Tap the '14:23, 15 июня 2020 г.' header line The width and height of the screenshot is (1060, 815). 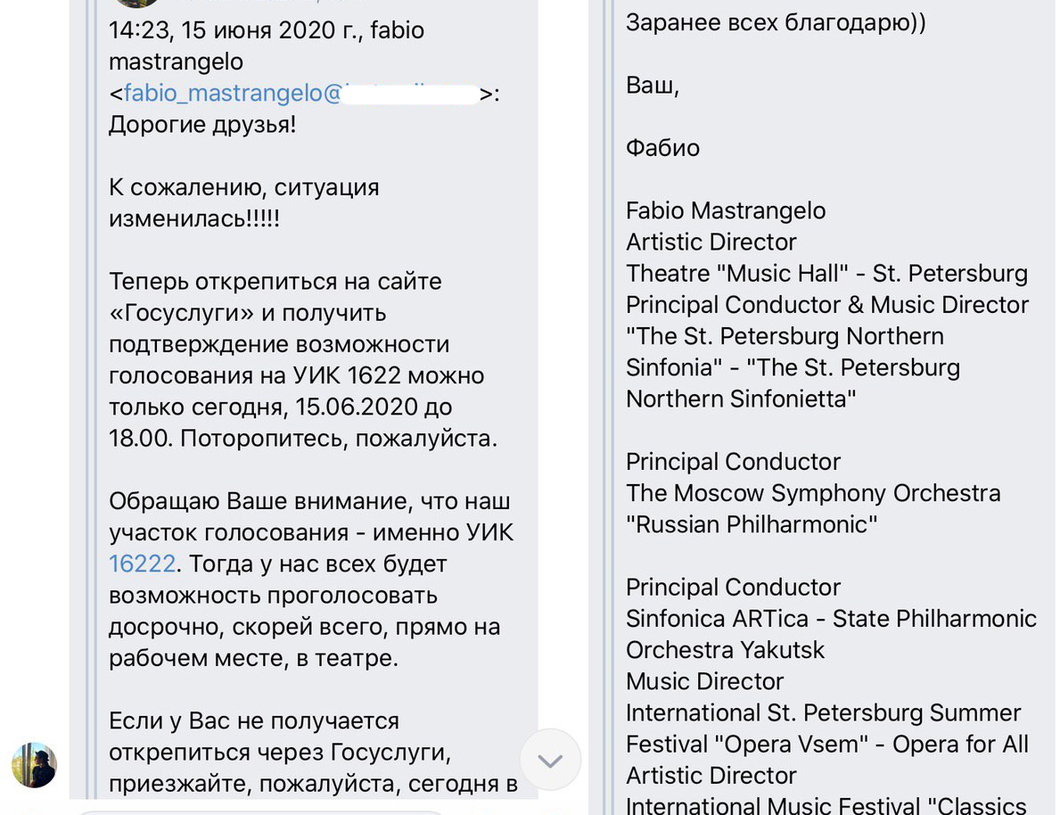click(266, 30)
